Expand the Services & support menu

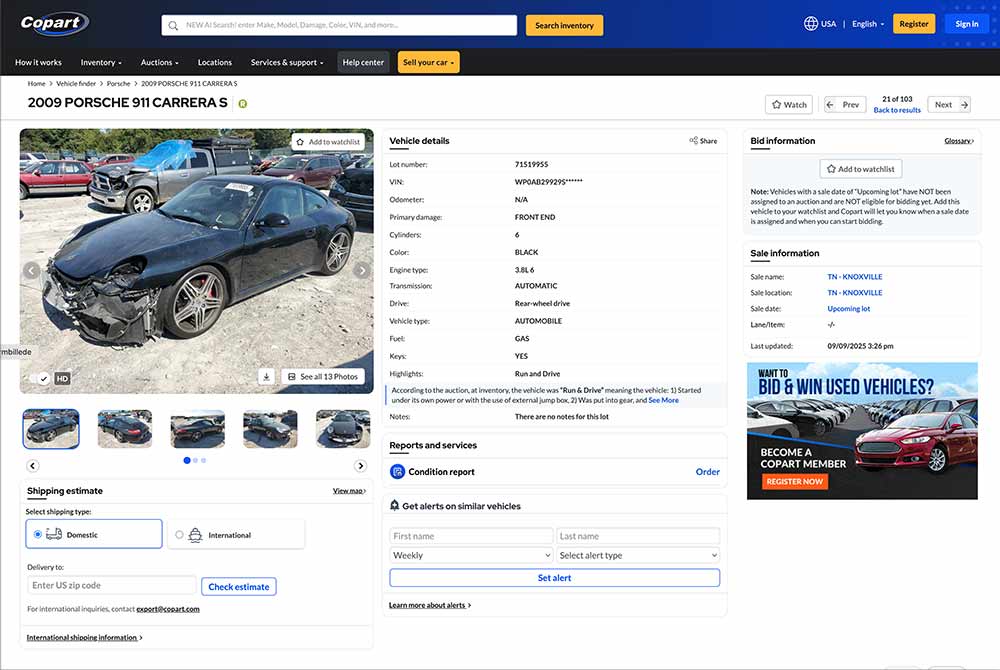[287, 62]
